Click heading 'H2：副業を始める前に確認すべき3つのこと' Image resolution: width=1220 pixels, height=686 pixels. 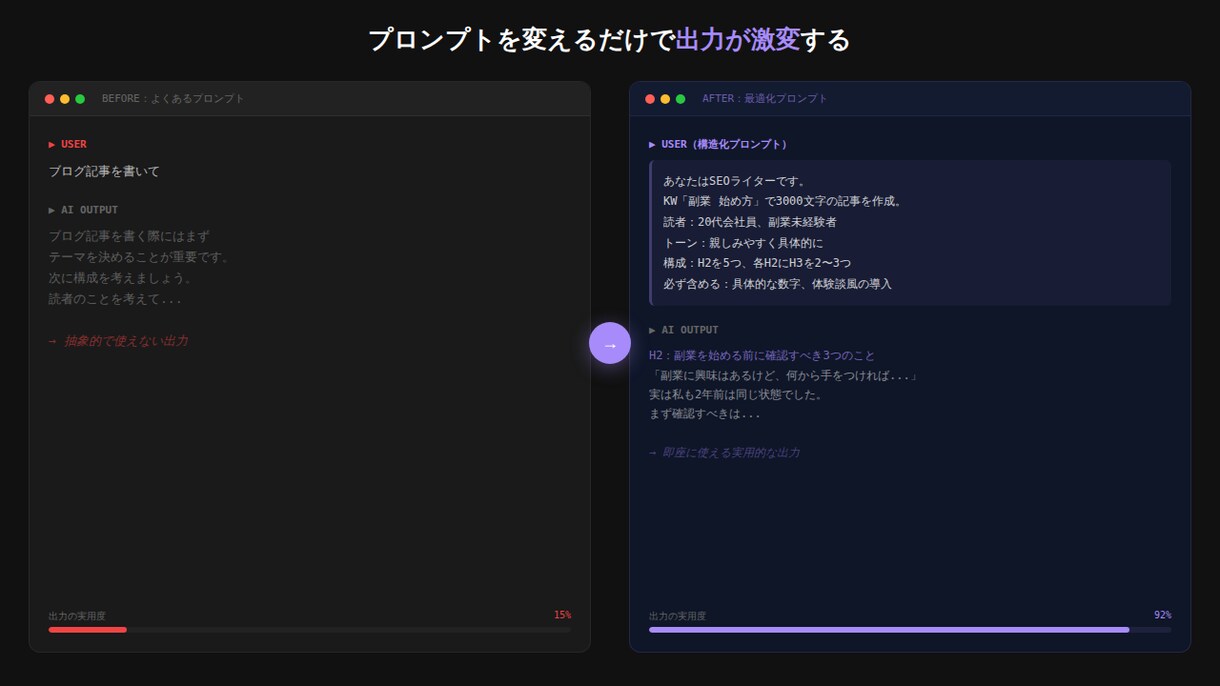point(762,355)
